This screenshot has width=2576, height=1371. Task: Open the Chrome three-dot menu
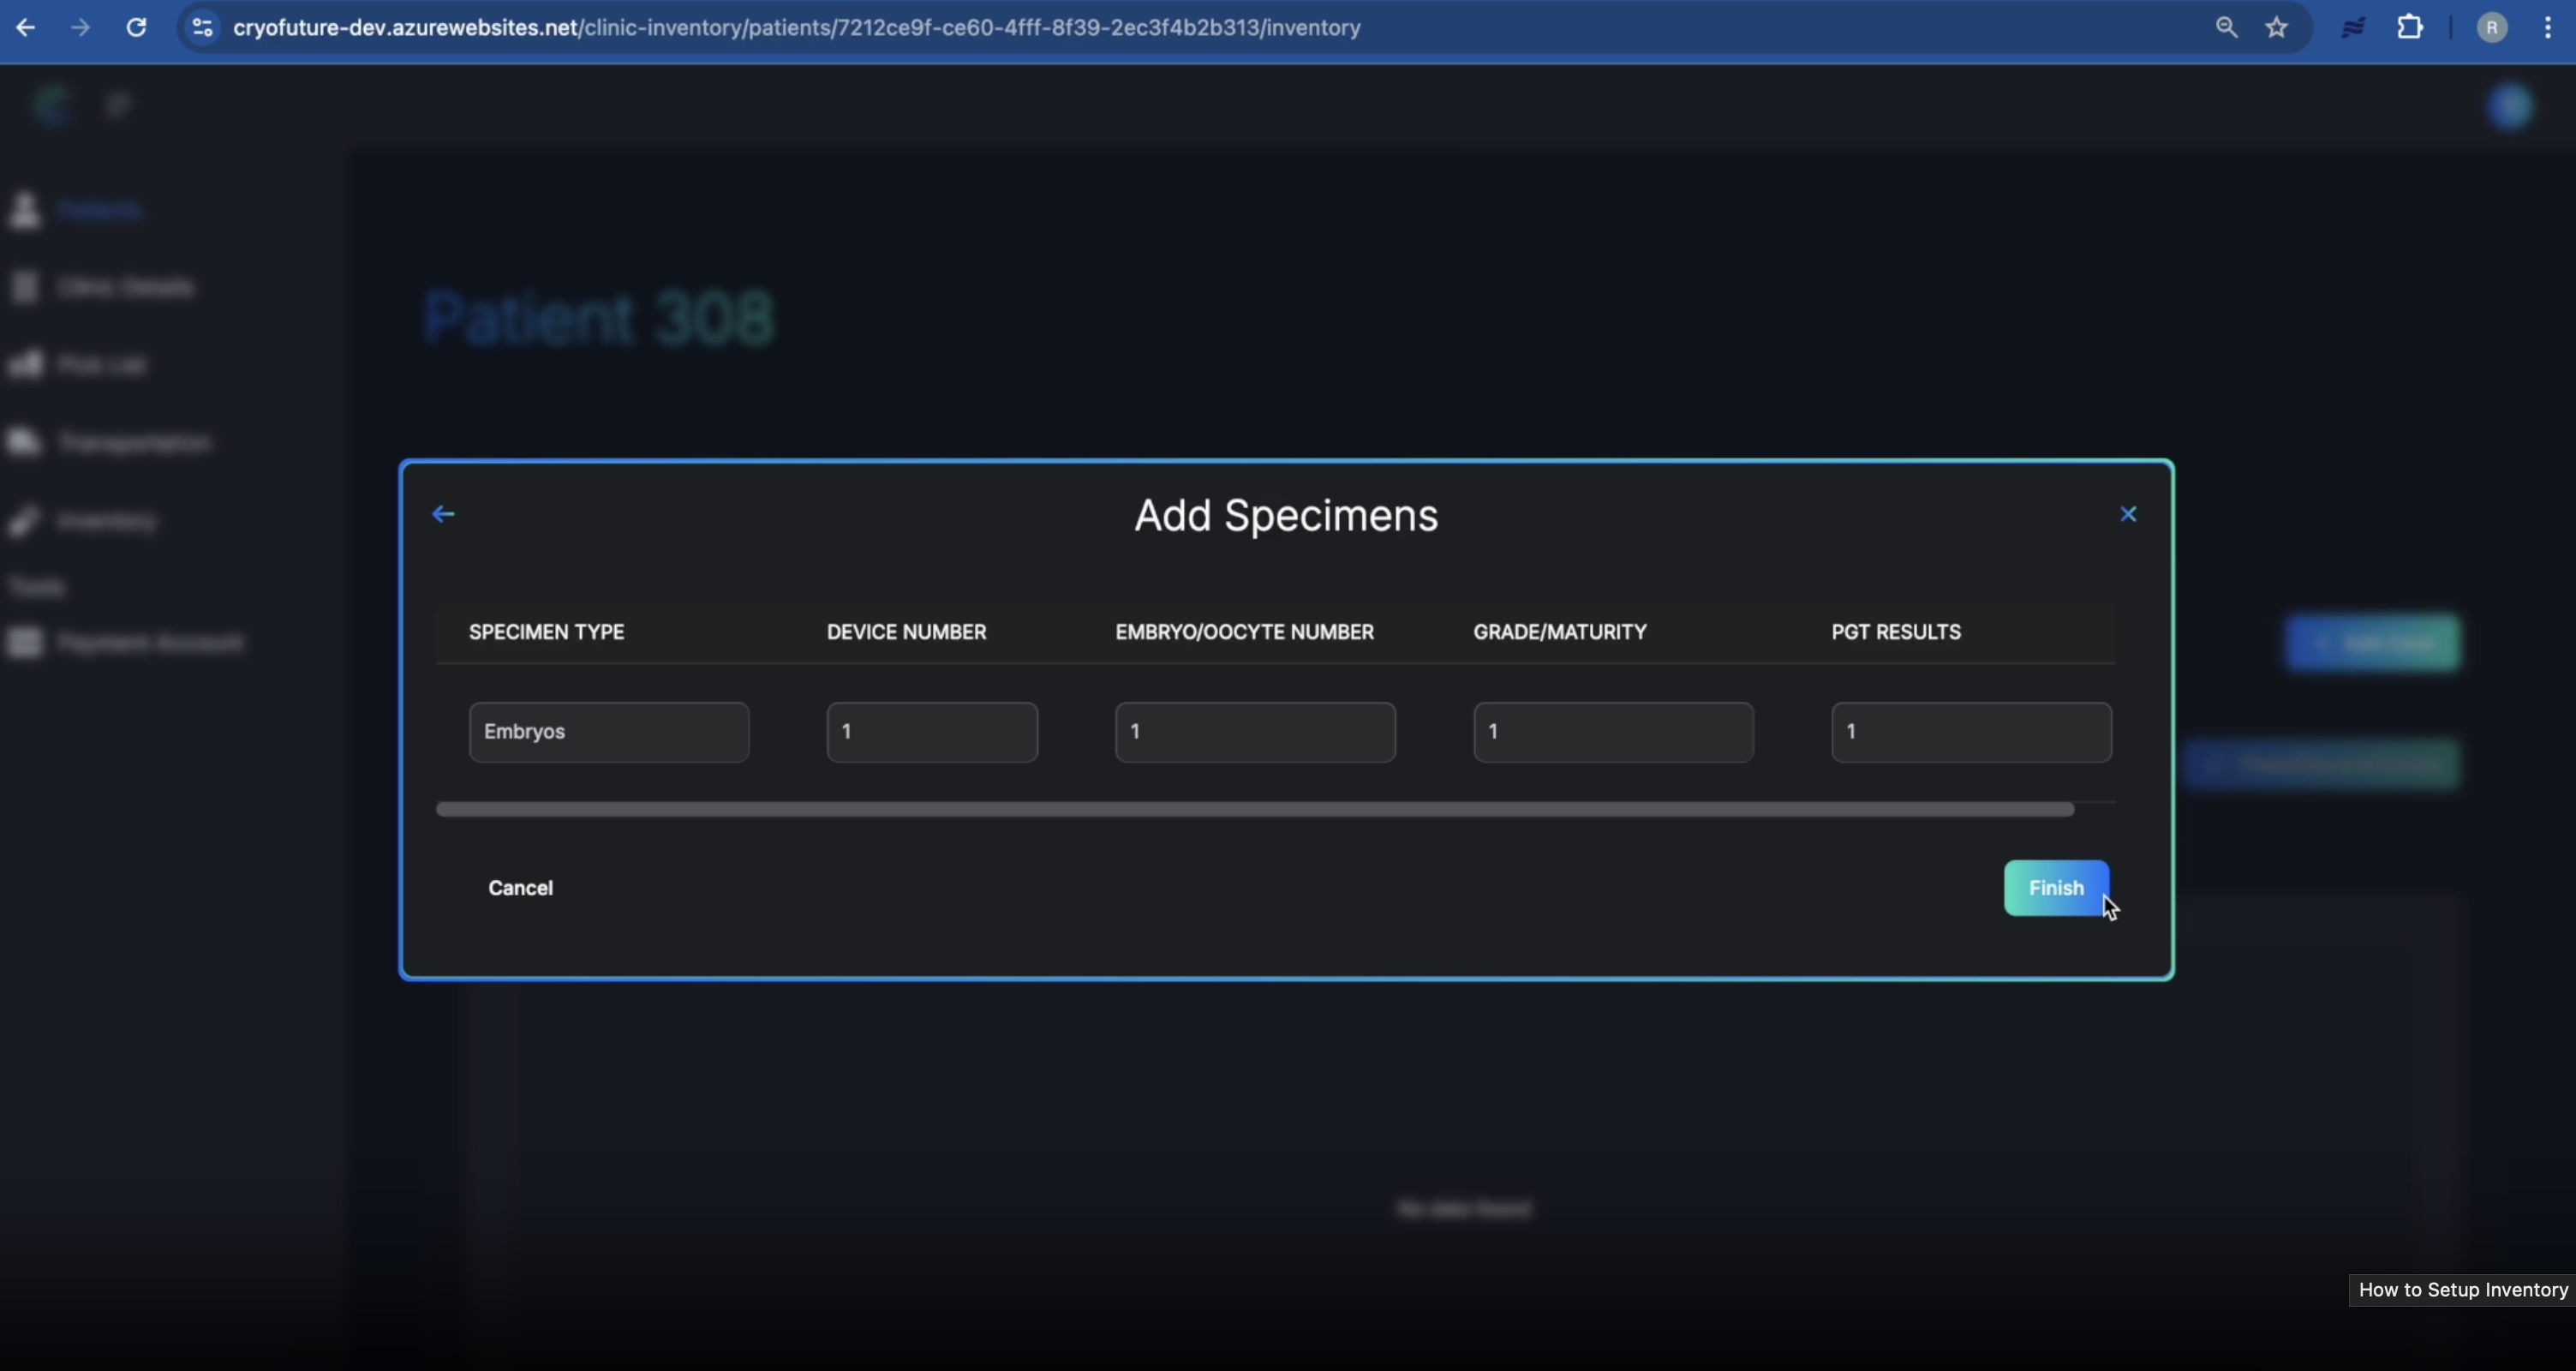click(2547, 27)
